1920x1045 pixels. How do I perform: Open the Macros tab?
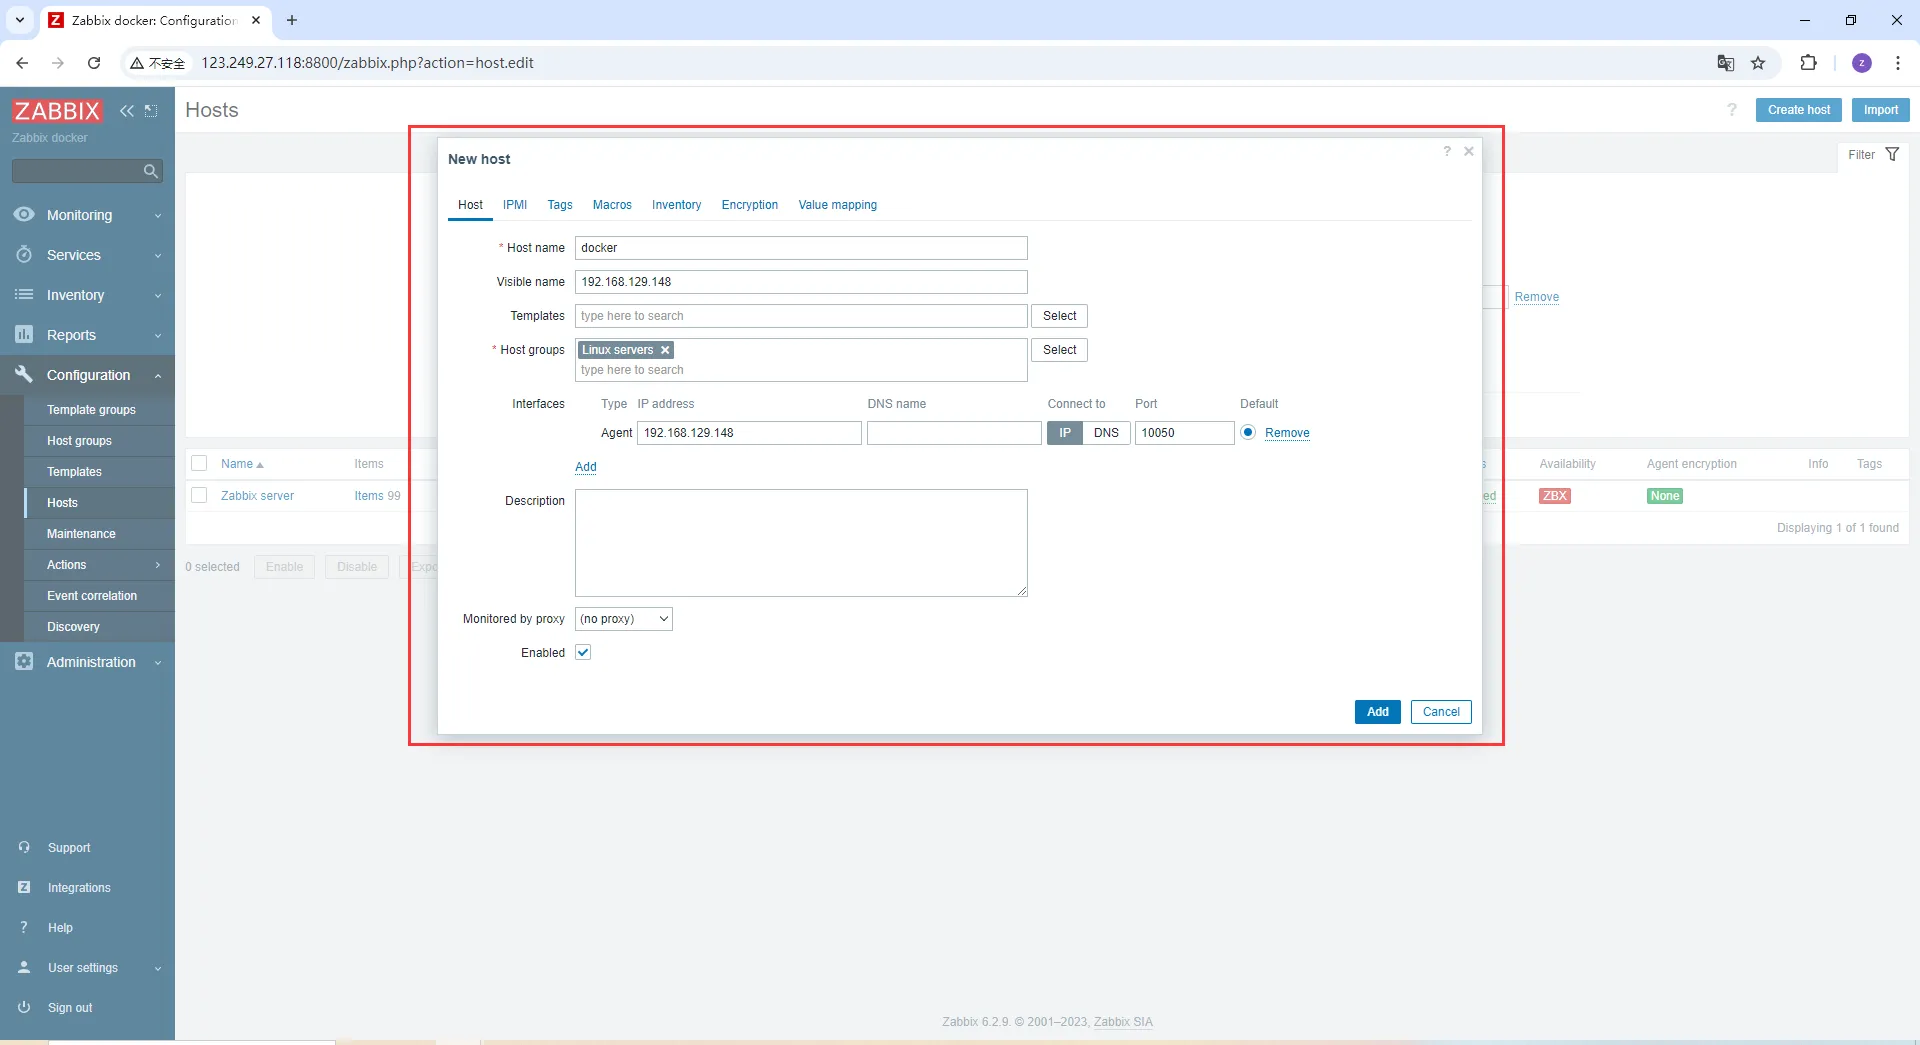pyautogui.click(x=612, y=205)
